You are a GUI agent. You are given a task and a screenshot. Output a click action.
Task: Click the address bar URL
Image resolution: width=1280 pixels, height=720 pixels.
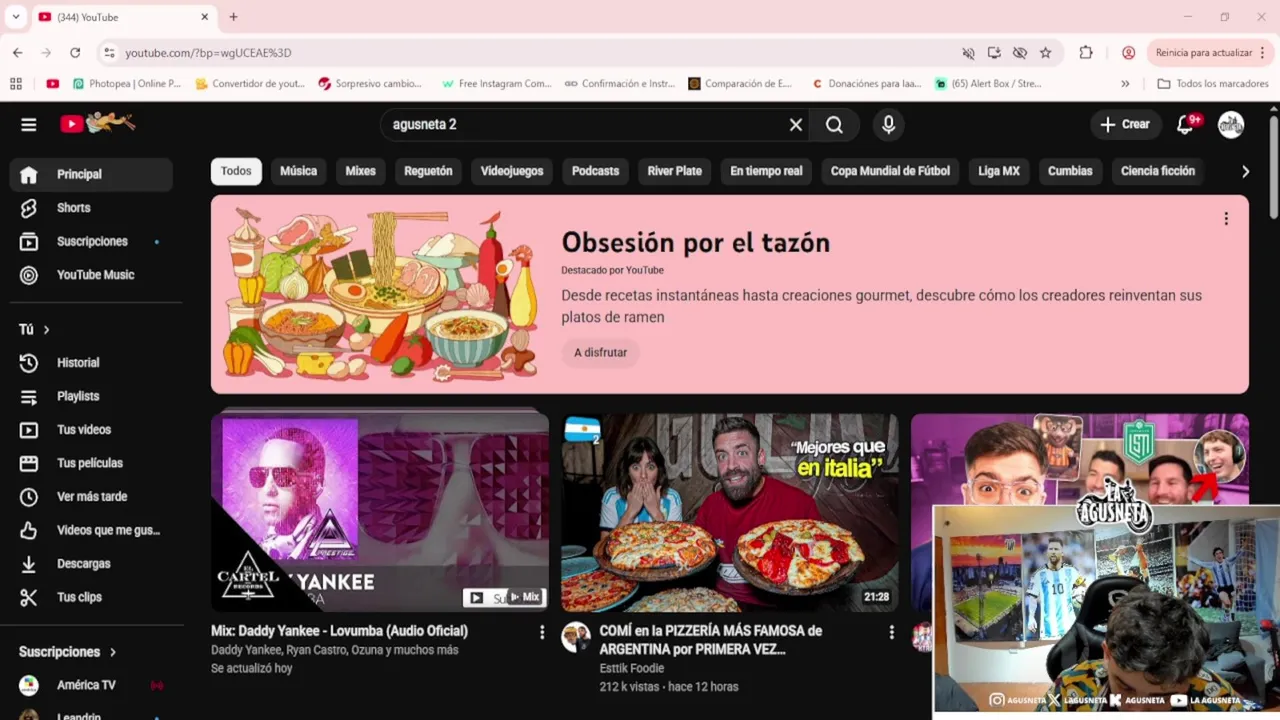tap(208, 53)
